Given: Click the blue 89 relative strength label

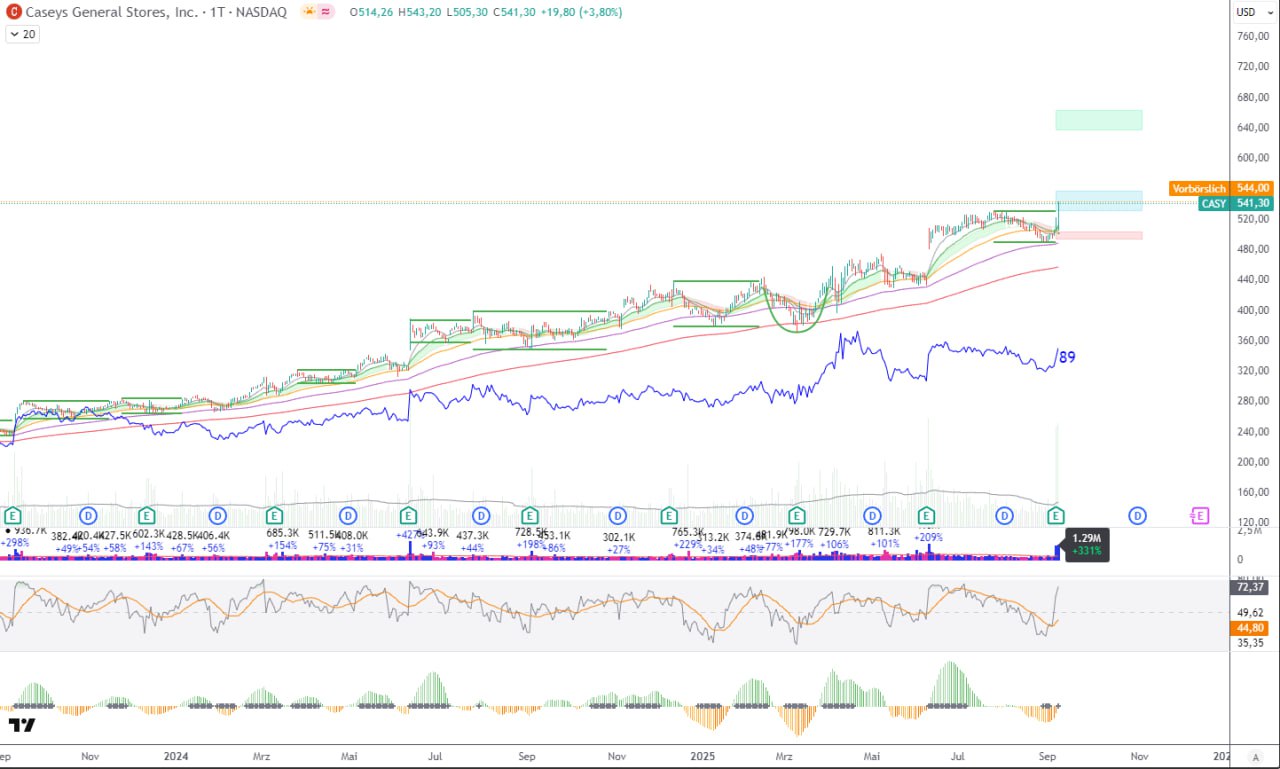Looking at the screenshot, I should pos(1067,357).
